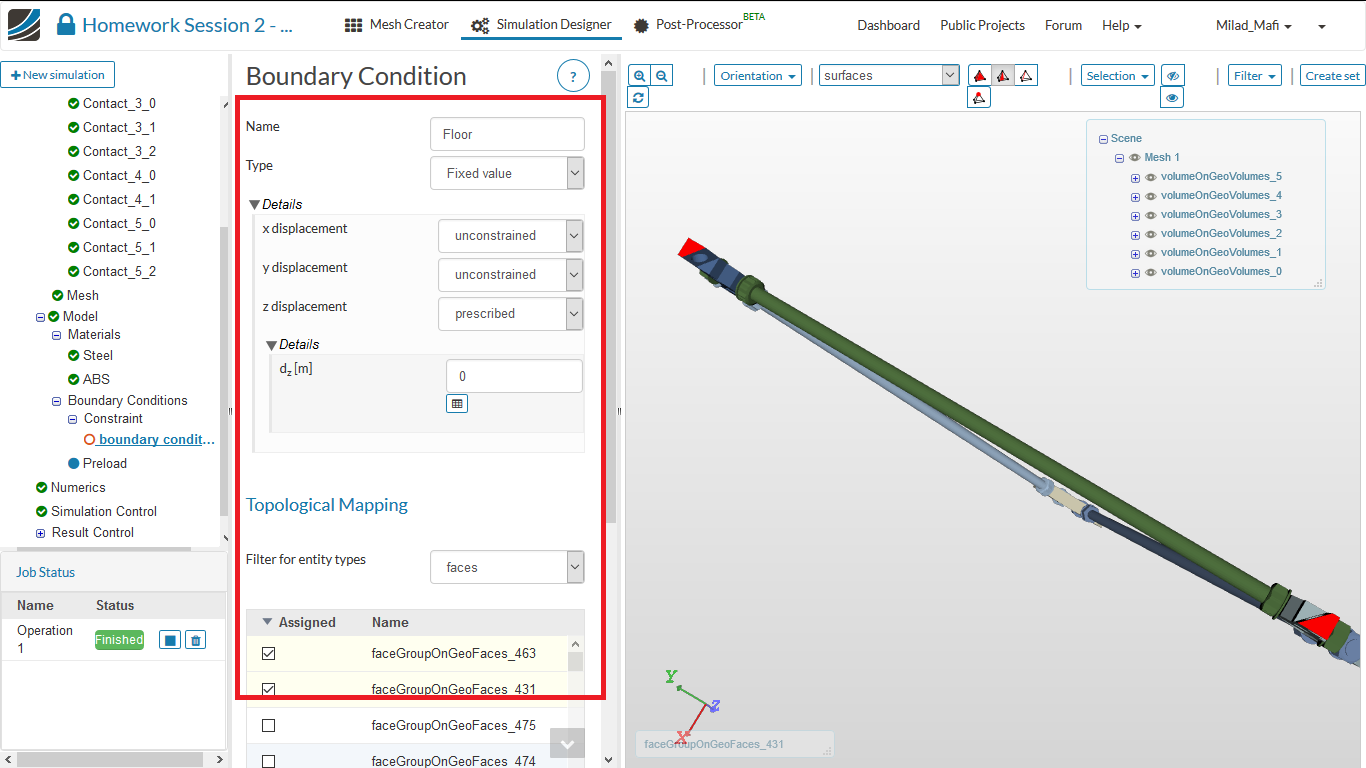Select the wireframe render mode icon
Image resolution: width=1366 pixels, height=768 pixels.
1026,75
